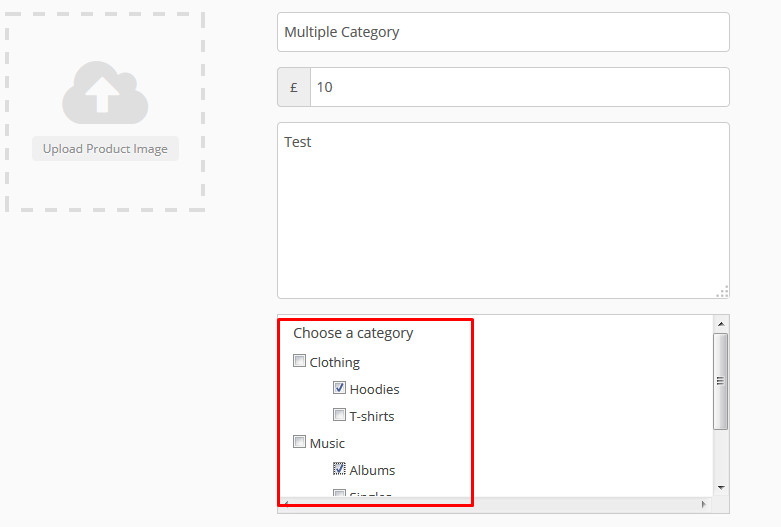781x527 pixels.
Task: Select the Music category checkbox
Action: [x=299, y=442]
